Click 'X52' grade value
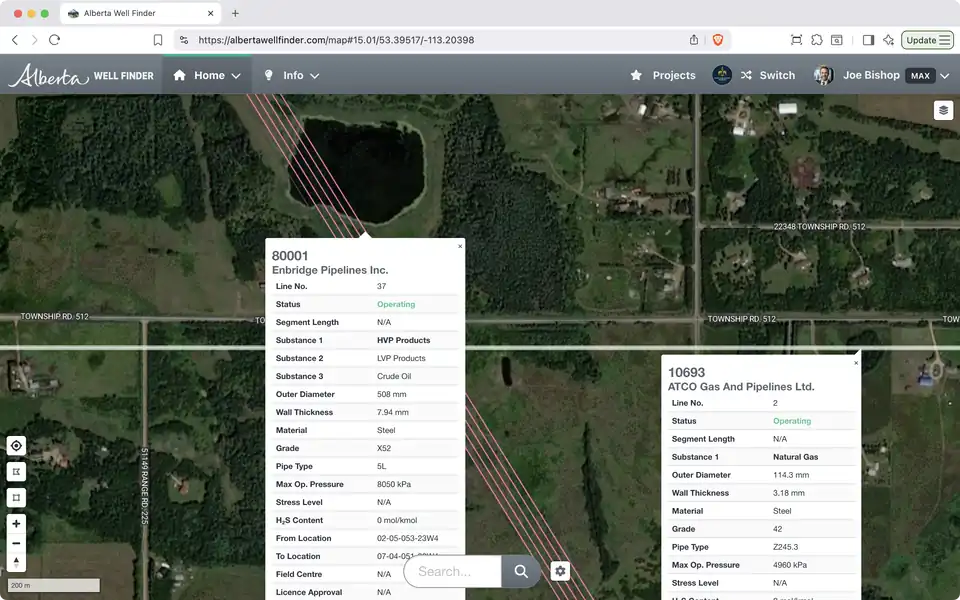This screenshot has height=600, width=960. tap(383, 449)
